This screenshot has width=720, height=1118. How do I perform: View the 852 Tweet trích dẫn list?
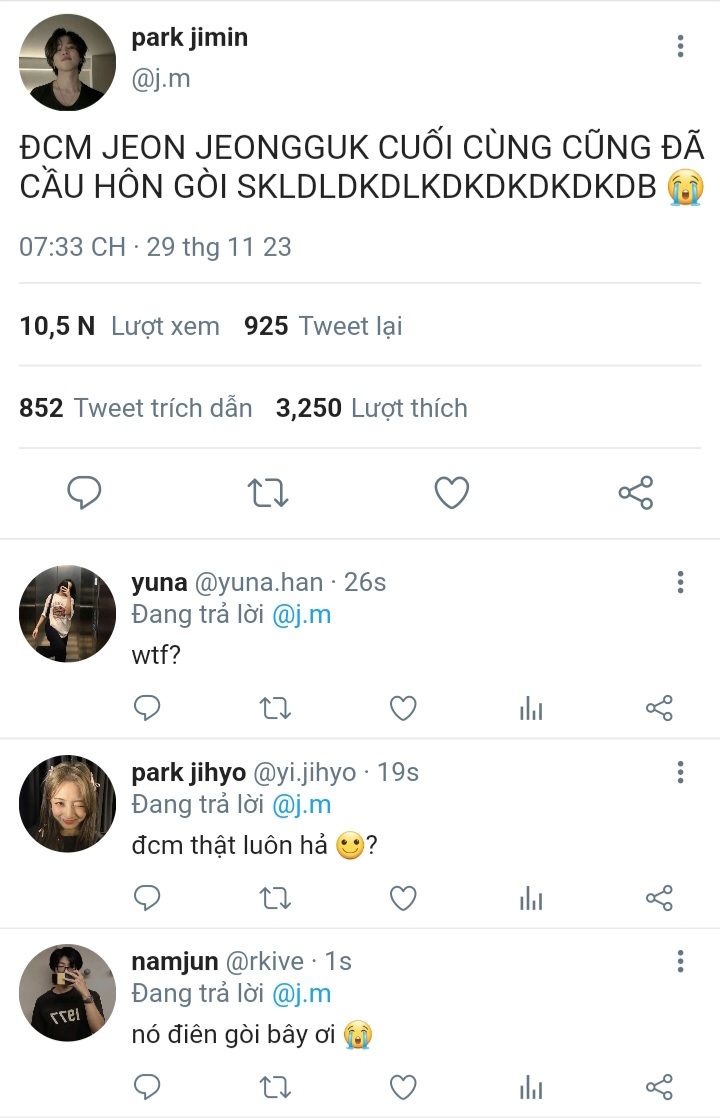[x=136, y=408]
